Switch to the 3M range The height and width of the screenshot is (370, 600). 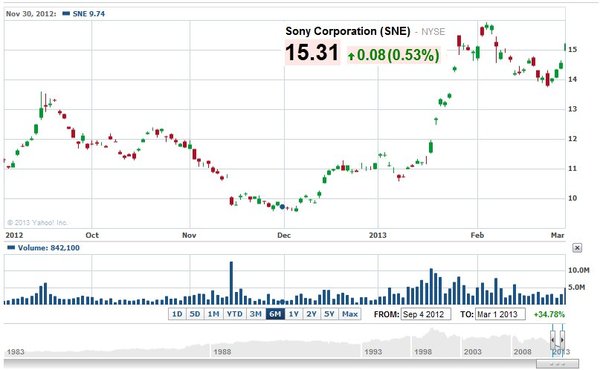(x=256, y=314)
